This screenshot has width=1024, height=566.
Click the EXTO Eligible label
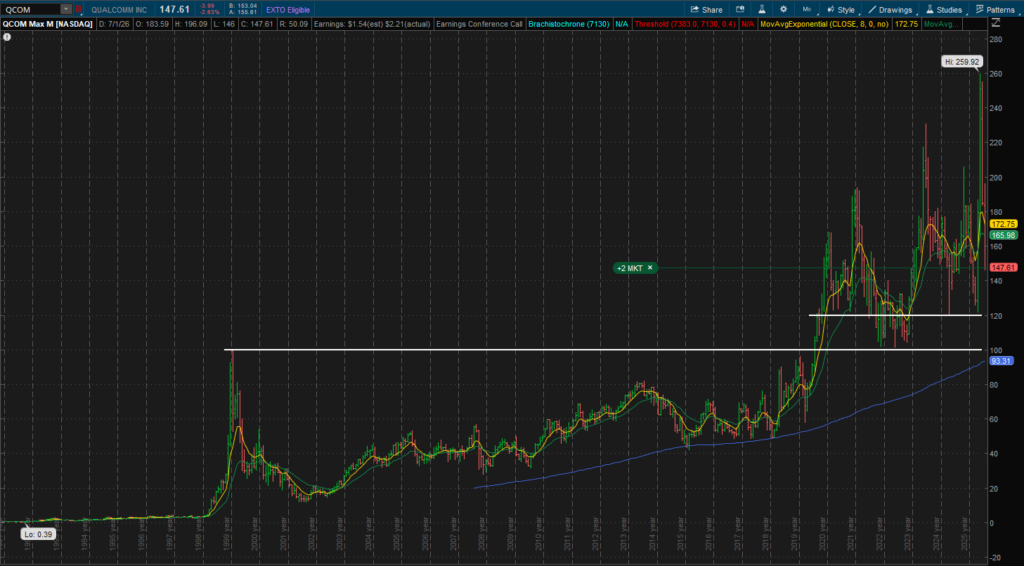coord(288,10)
